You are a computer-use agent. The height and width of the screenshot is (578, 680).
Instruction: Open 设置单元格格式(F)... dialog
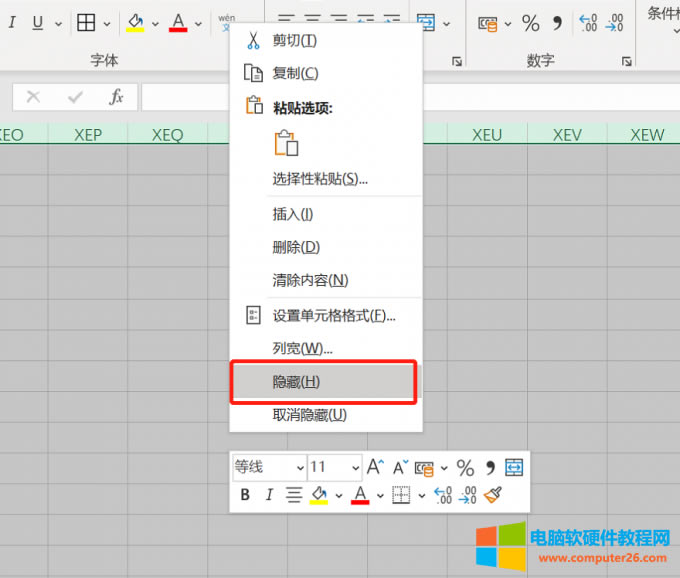[334, 316]
